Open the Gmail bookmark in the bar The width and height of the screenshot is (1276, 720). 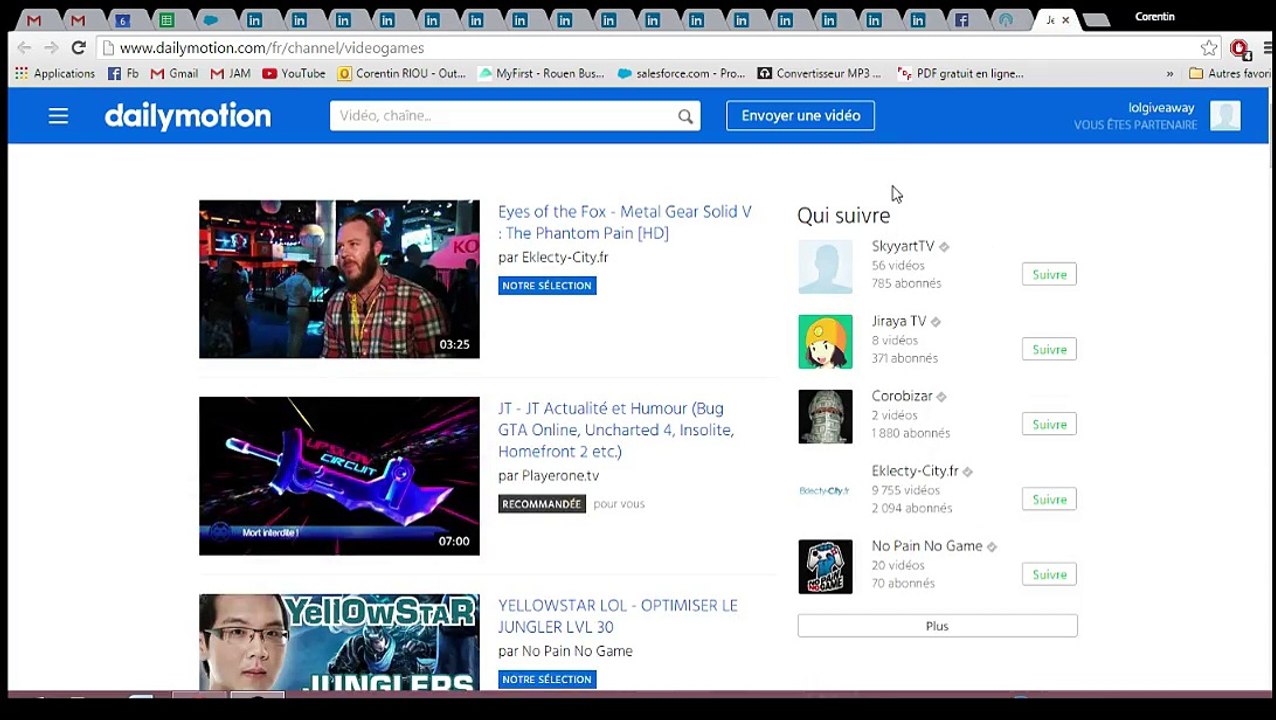[x=175, y=74]
